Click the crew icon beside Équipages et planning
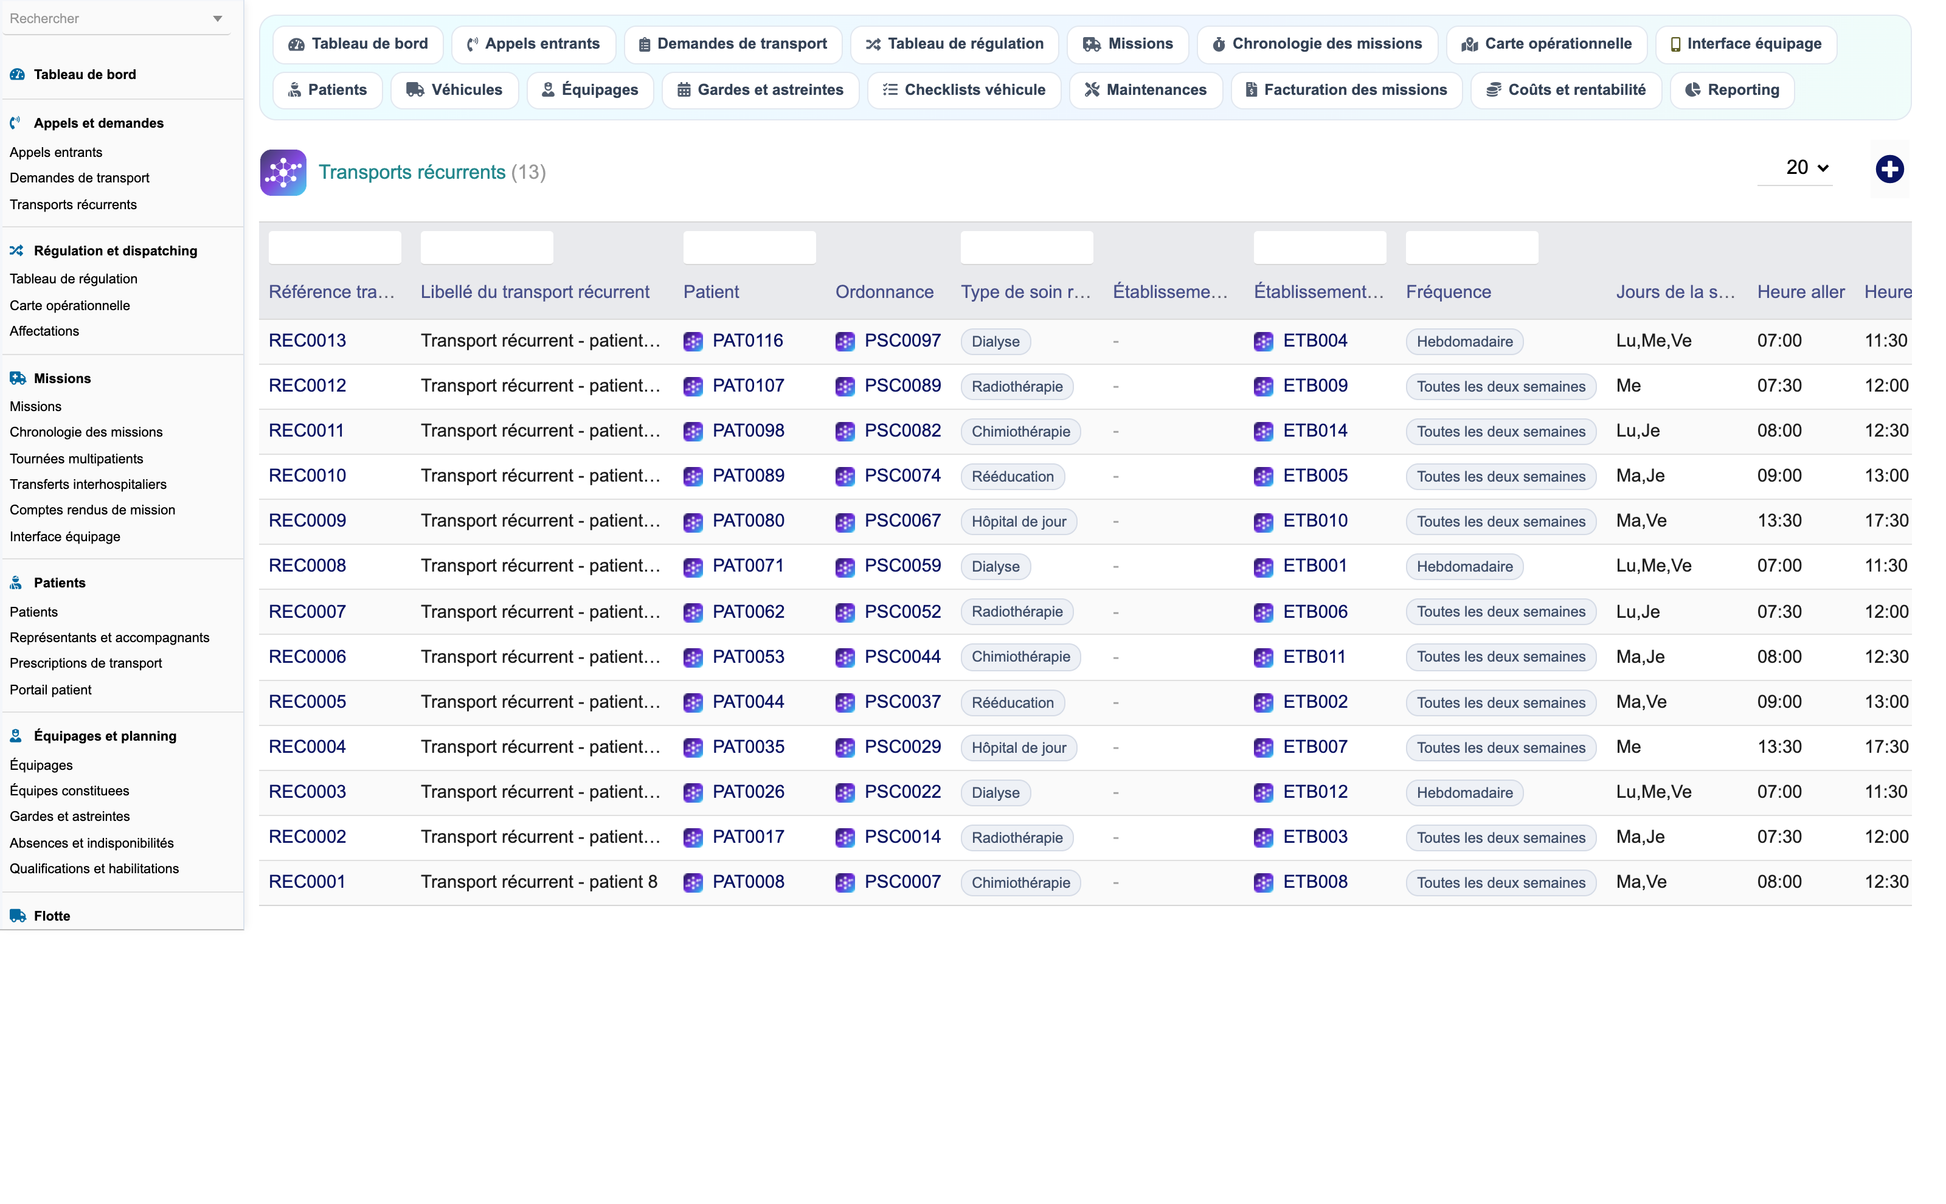Image resolution: width=1946 pixels, height=1204 pixels. [x=16, y=736]
